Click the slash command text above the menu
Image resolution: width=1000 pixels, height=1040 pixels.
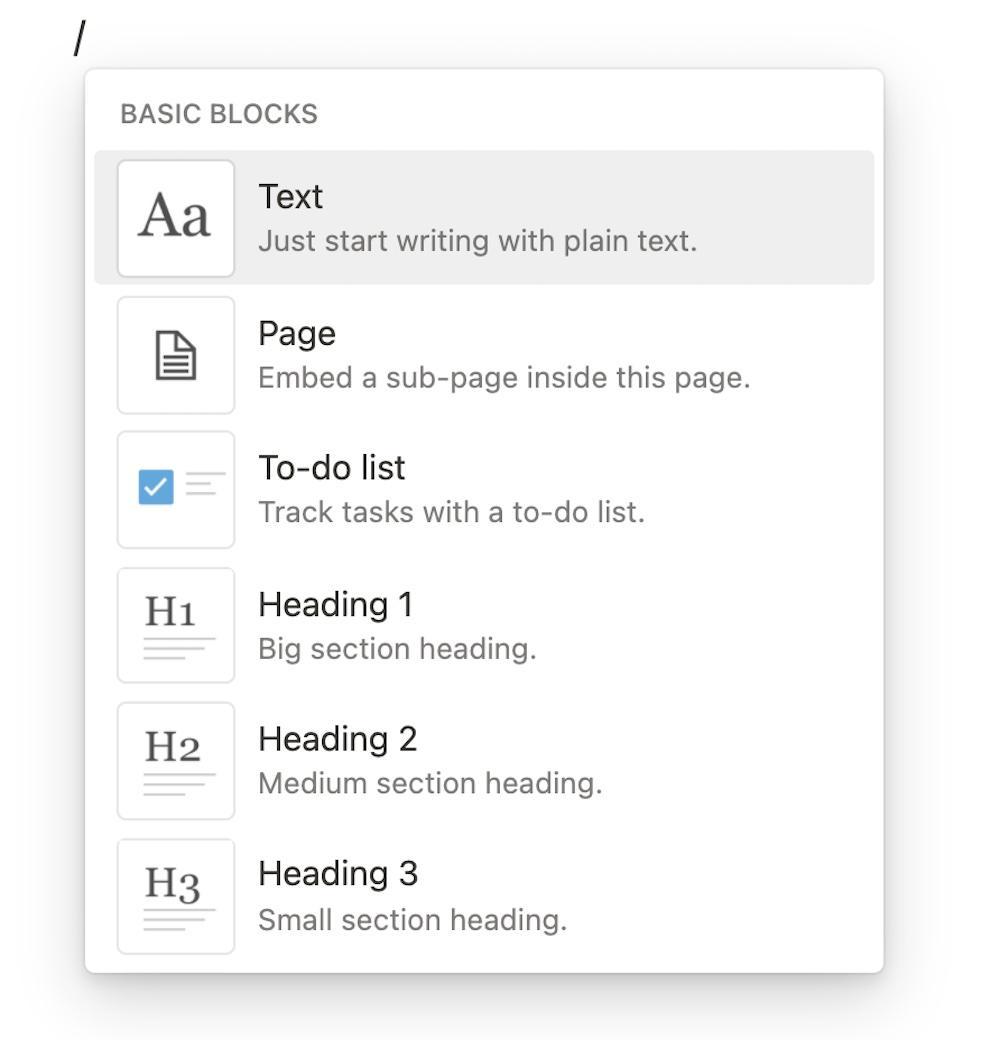tap(80, 40)
